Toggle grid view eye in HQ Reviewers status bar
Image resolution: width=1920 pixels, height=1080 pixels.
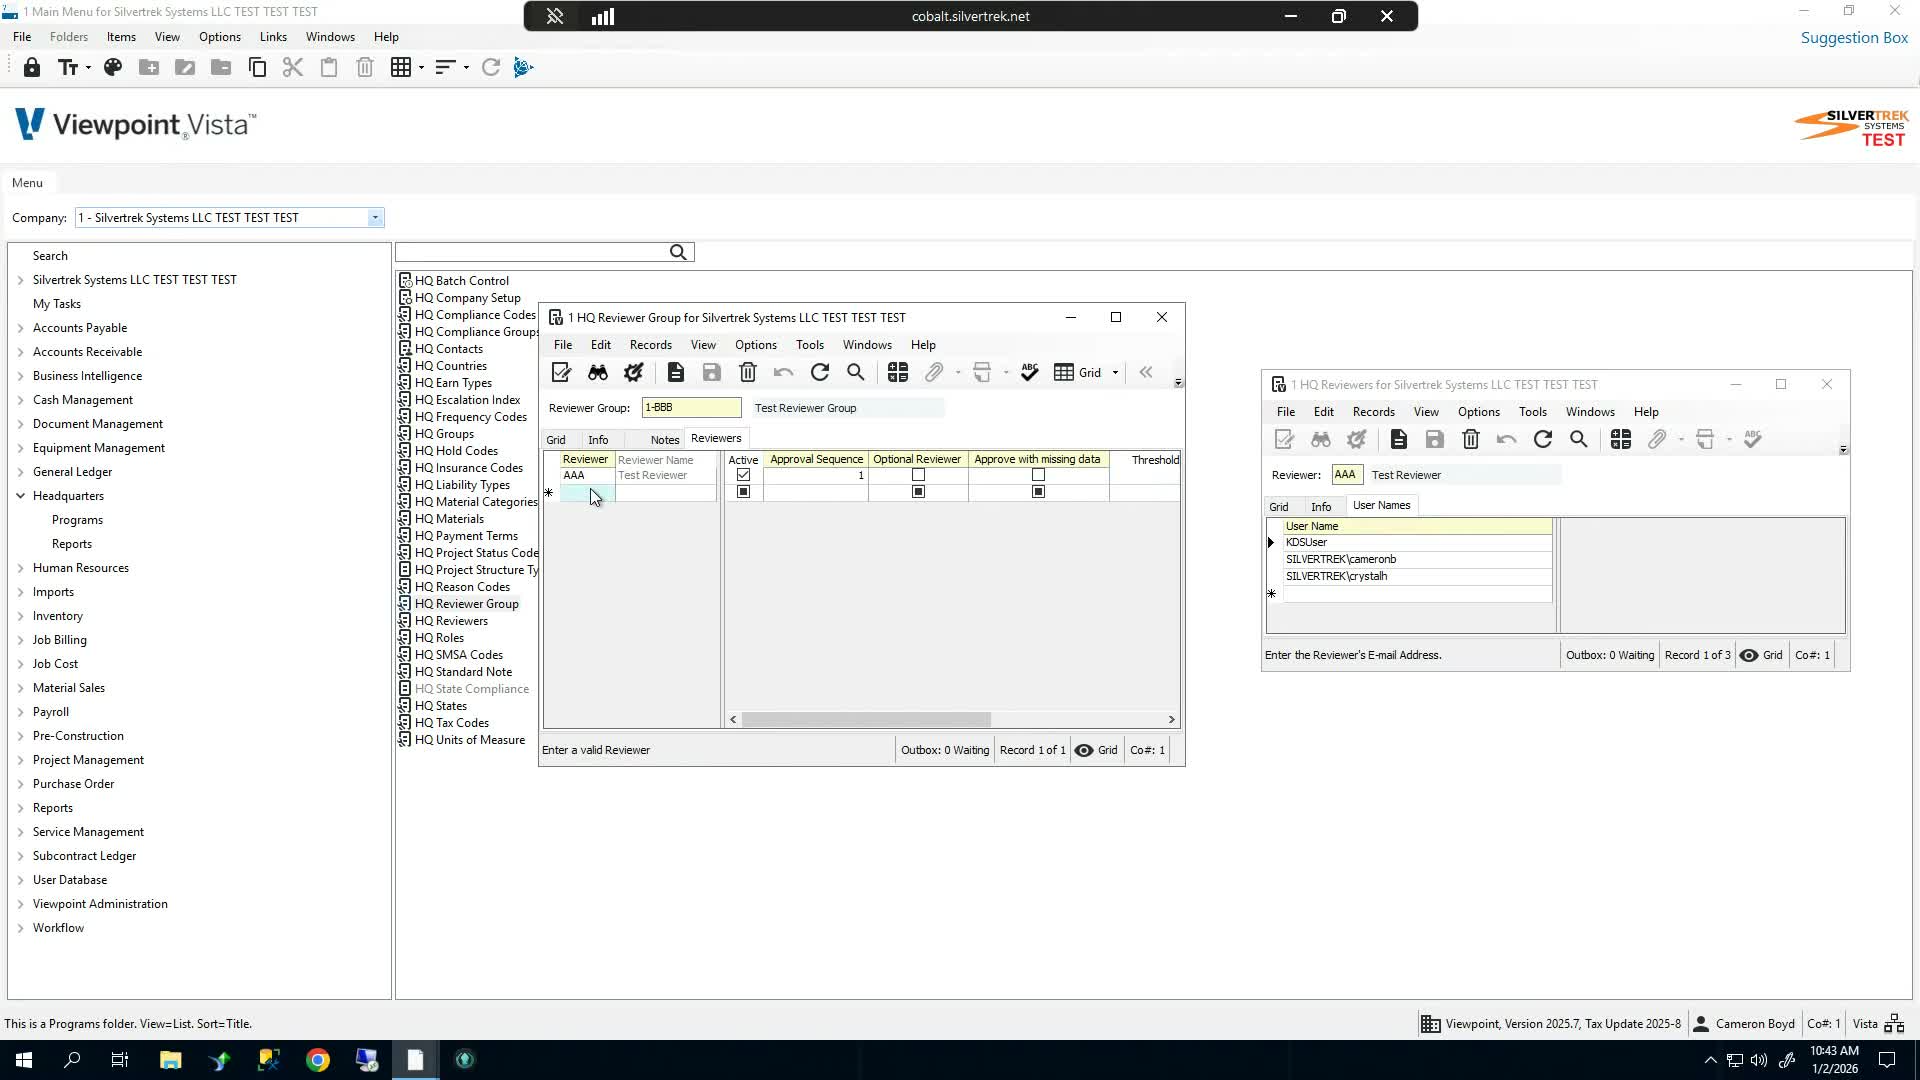tap(1749, 656)
